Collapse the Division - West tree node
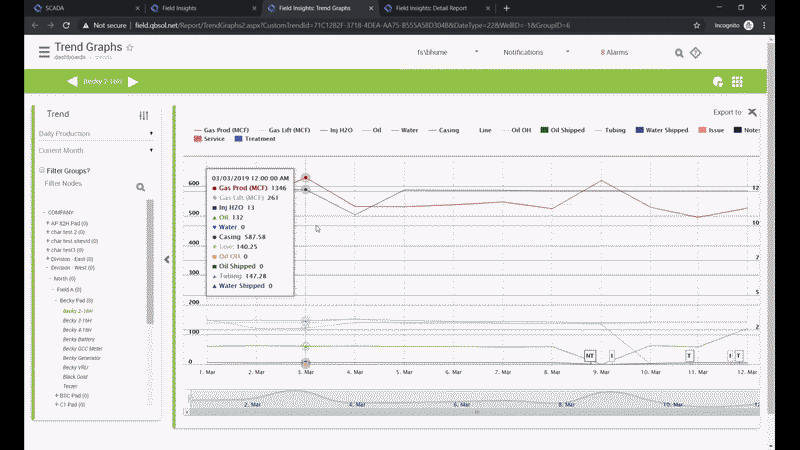The height and width of the screenshot is (450, 800). tap(48, 267)
